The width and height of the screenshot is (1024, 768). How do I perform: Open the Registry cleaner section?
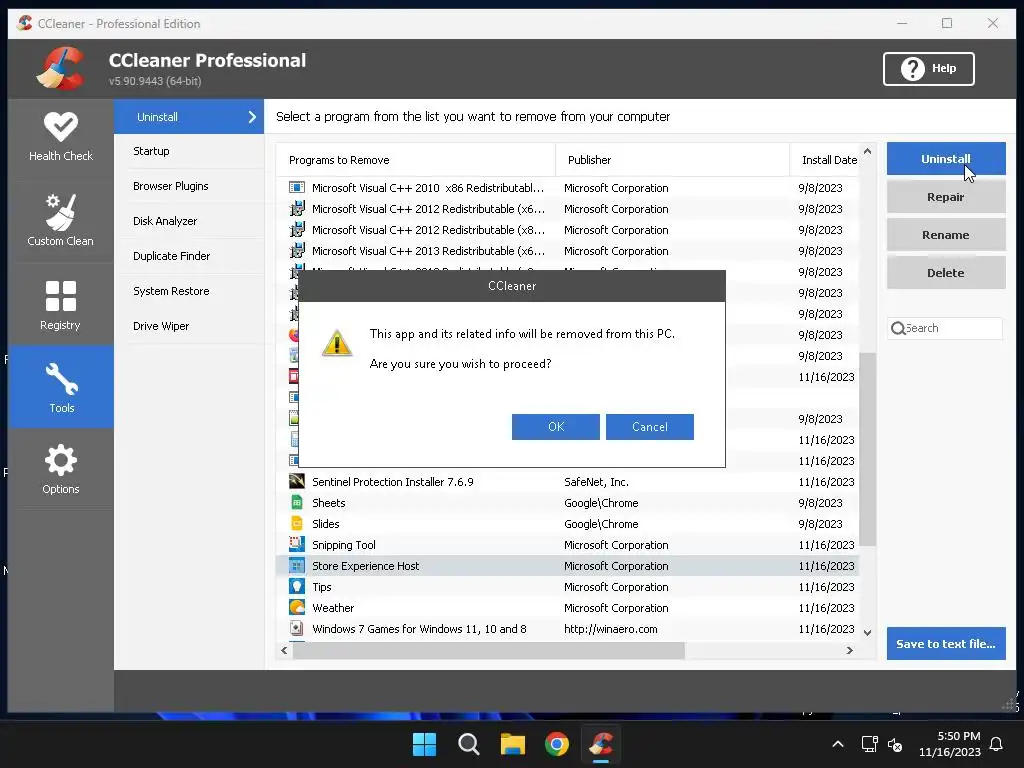click(61, 305)
